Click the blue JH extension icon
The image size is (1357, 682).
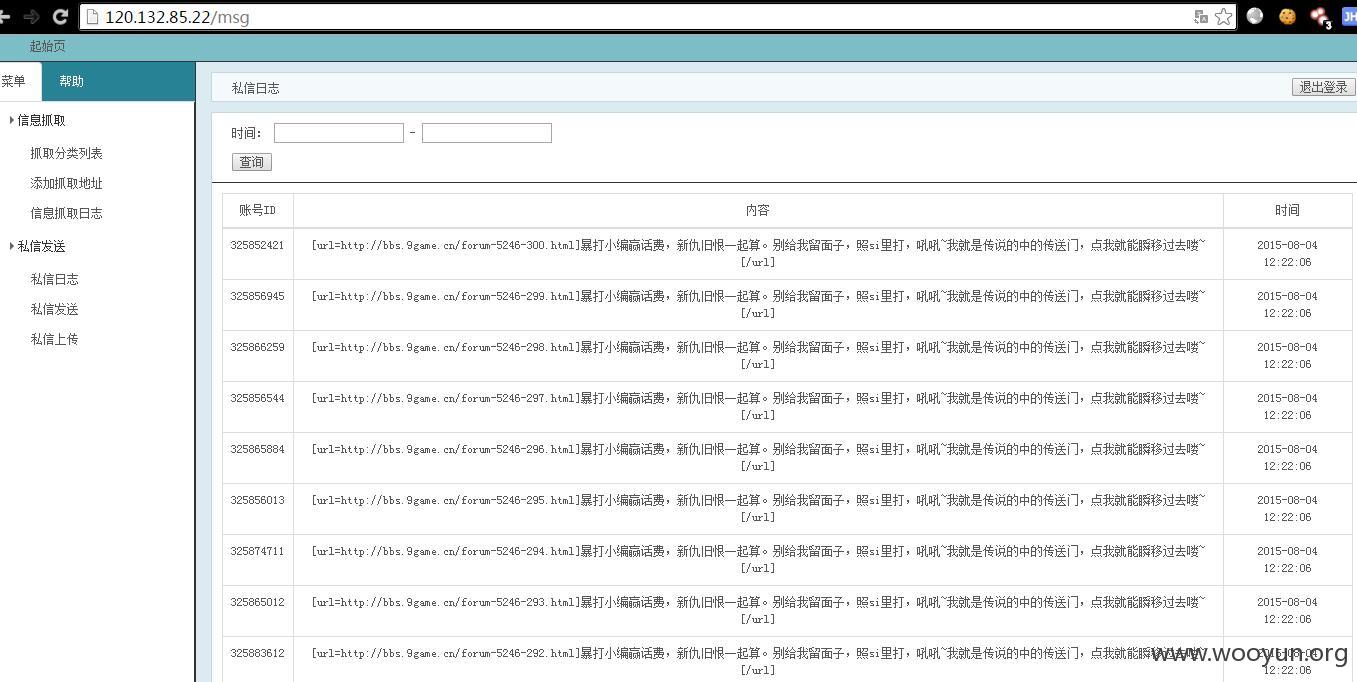click(x=1349, y=17)
